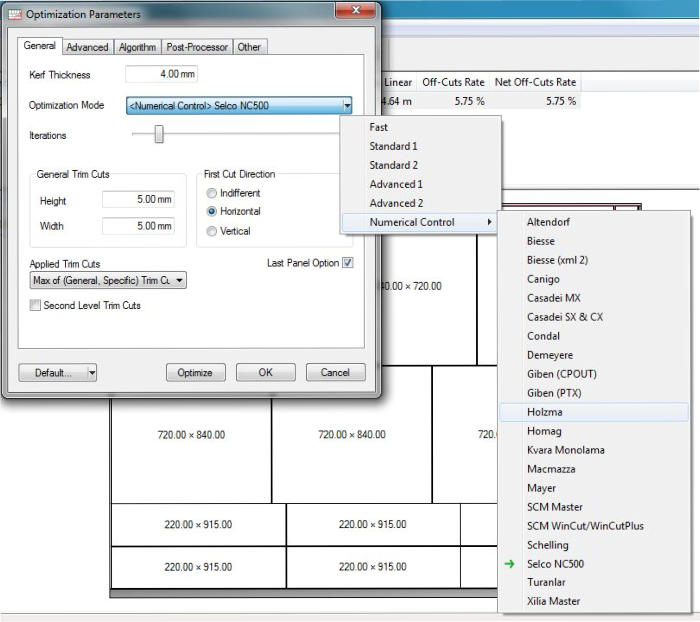Click the Iterations slider handle

pyautogui.click(x=158, y=135)
